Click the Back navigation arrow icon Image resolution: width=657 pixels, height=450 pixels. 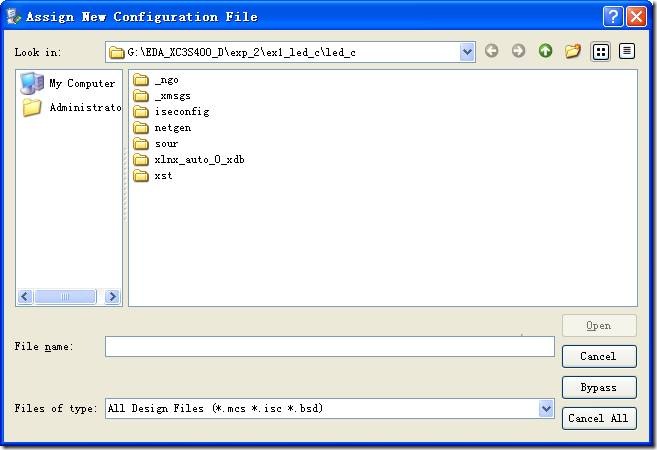491,51
